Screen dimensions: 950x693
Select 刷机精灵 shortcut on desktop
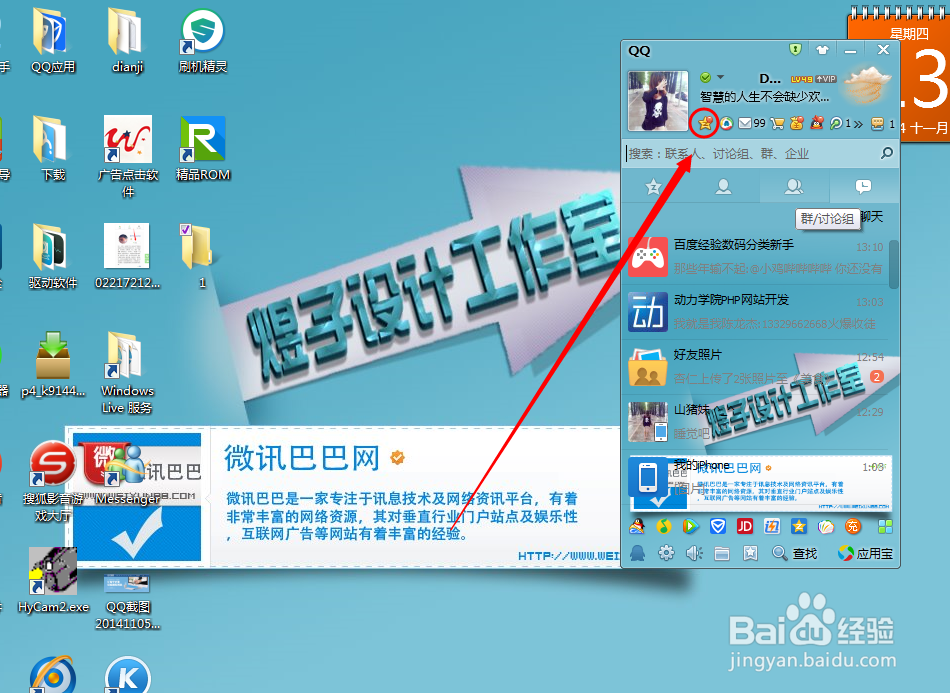(202, 41)
